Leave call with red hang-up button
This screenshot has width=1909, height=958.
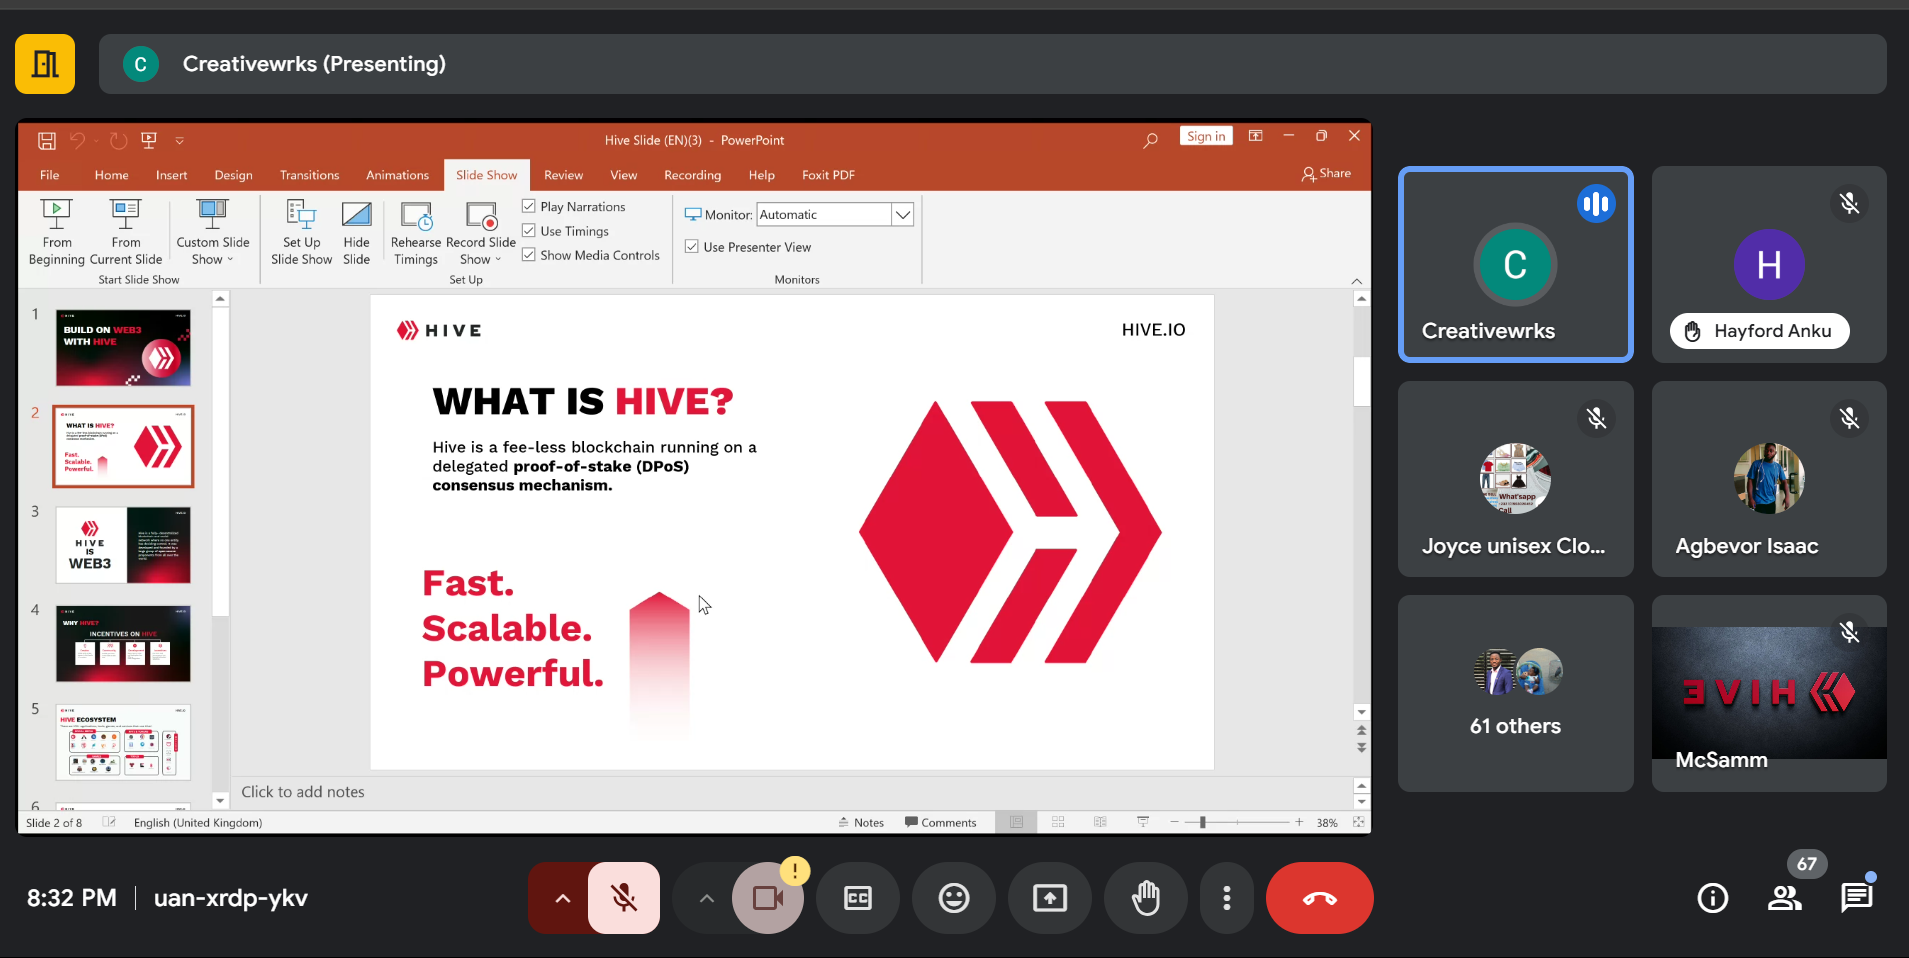[1320, 898]
